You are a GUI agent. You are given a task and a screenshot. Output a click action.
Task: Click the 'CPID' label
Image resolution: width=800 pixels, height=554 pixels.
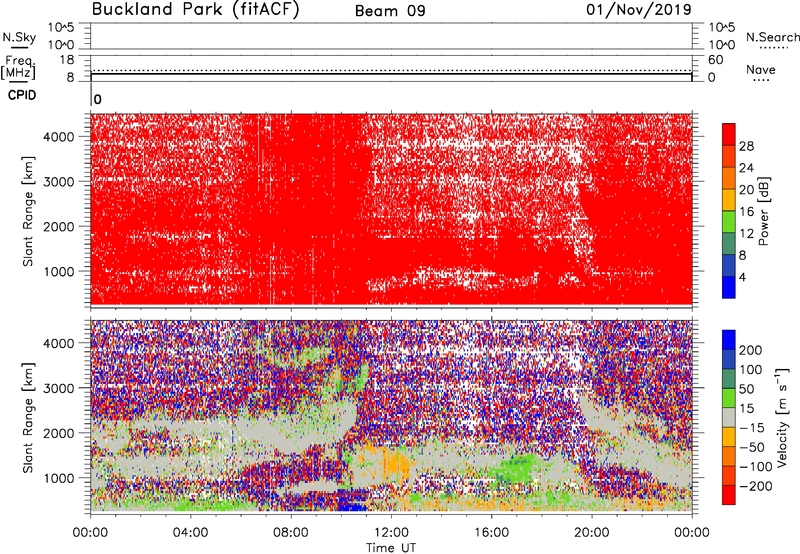[x=22, y=95]
